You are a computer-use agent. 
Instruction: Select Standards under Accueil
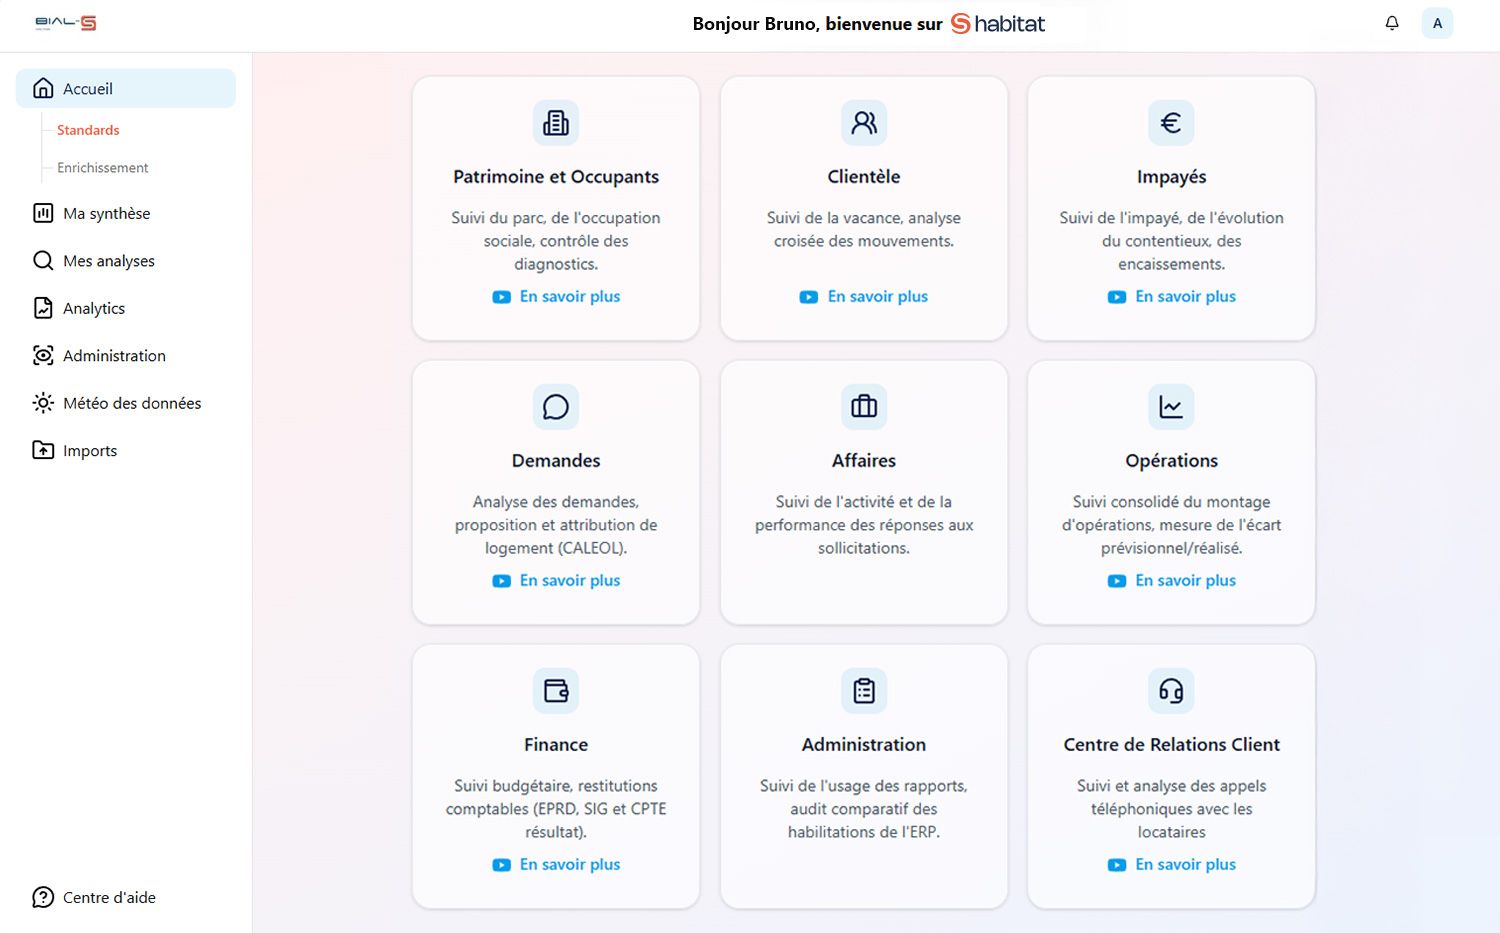coord(88,130)
